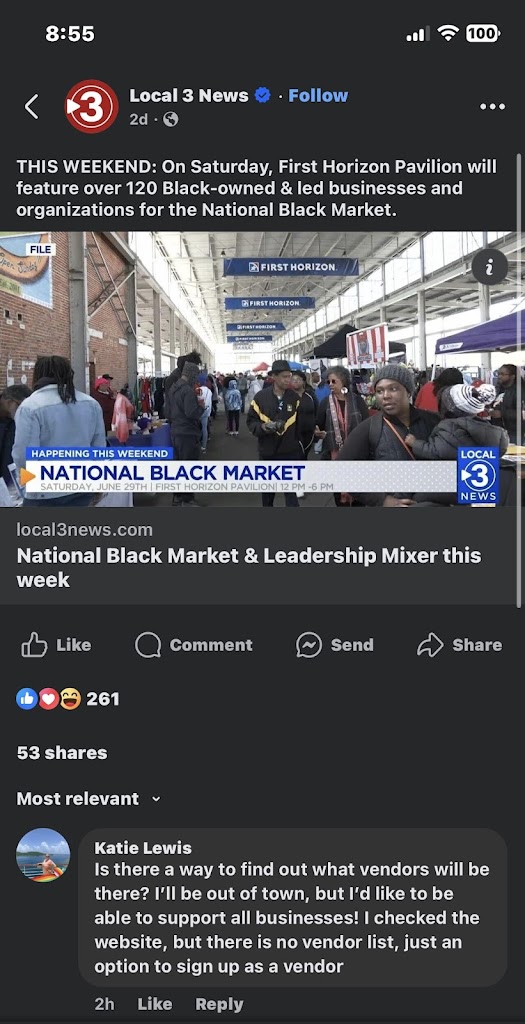Open the Local 3 News profile logo
This screenshot has width=525, height=1024.
pos(91,106)
